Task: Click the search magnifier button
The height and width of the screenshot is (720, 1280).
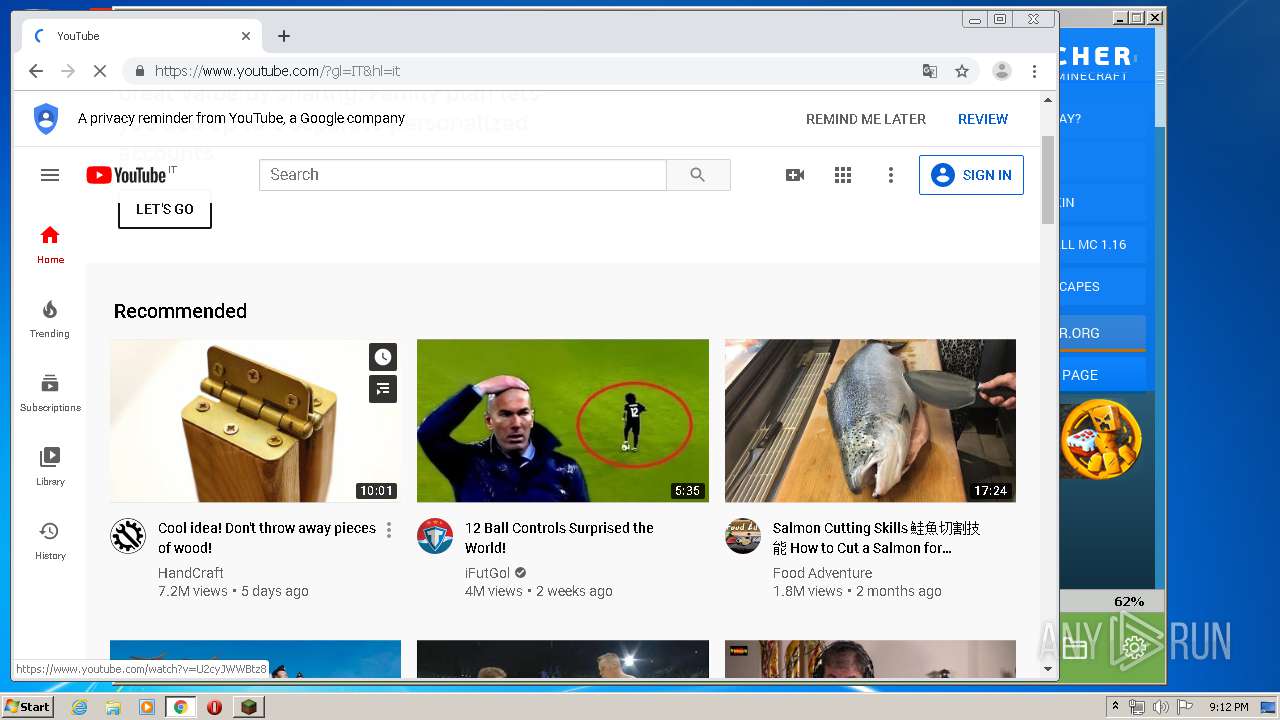Action: [698, 175]
